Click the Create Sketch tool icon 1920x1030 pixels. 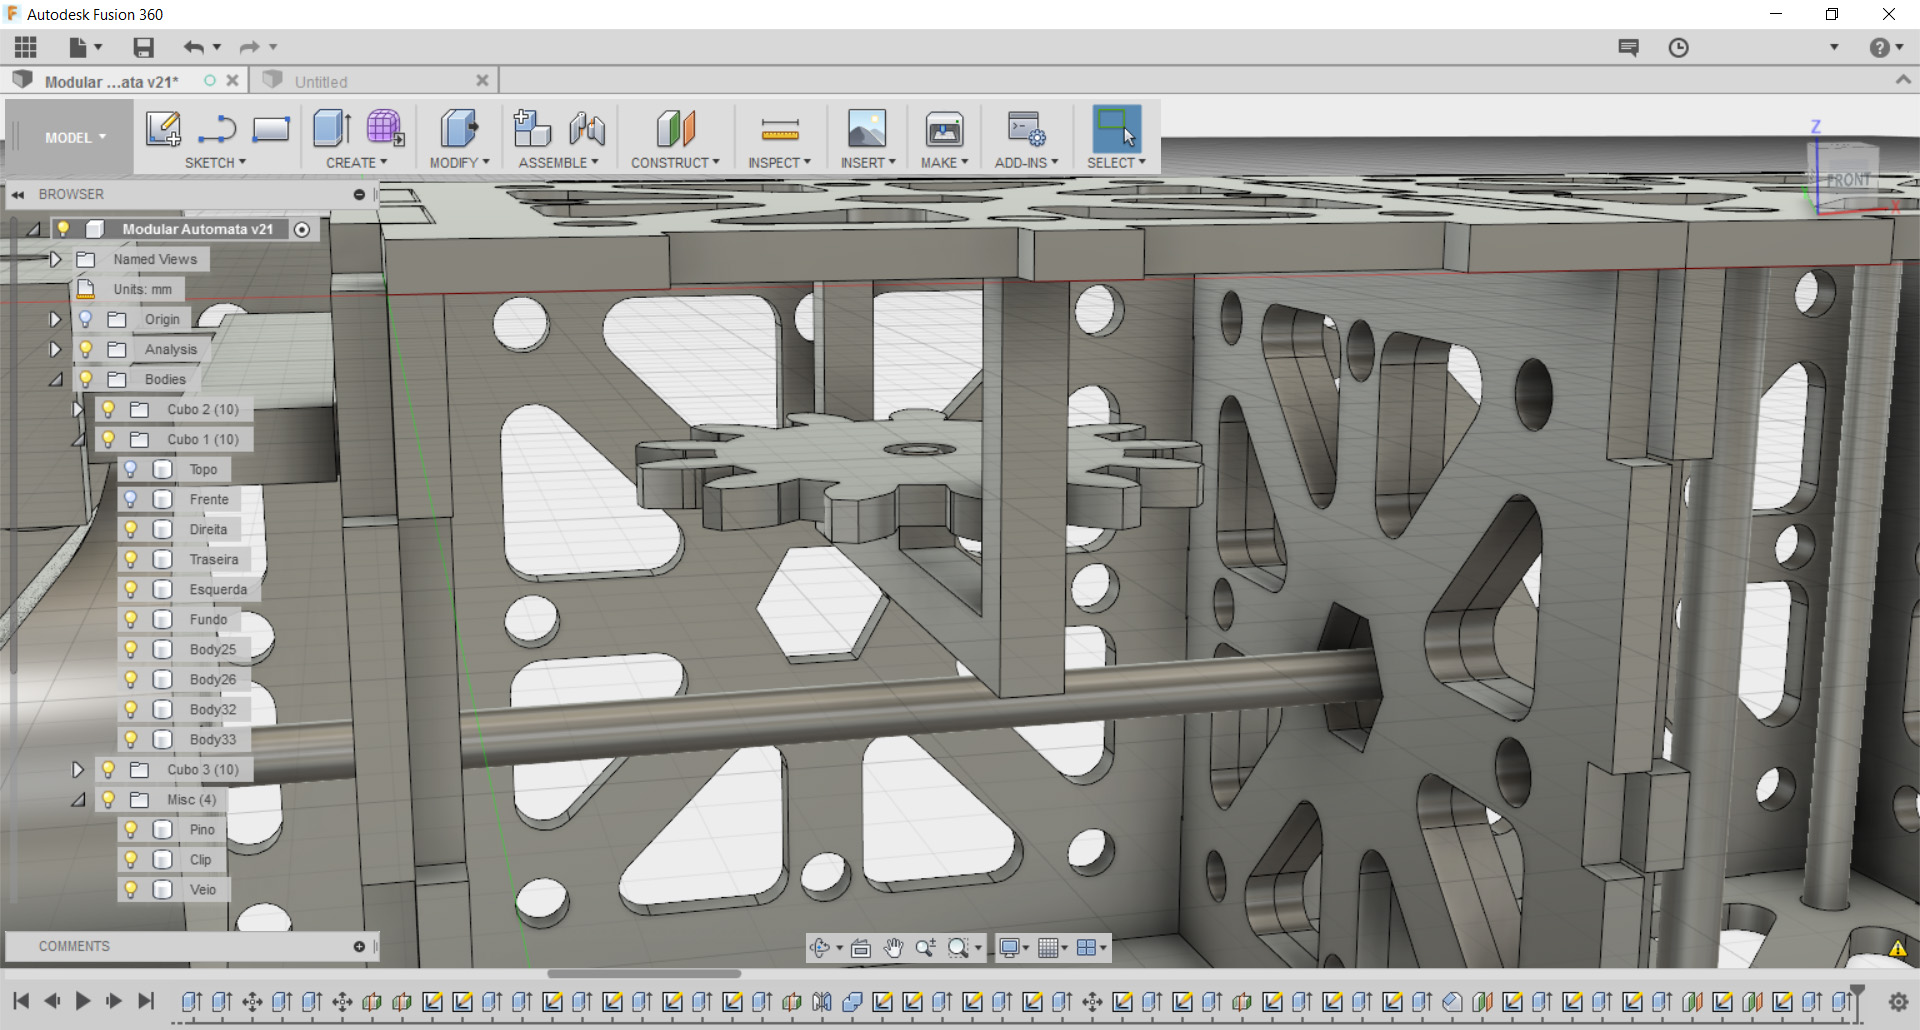[x=163, y=129]
